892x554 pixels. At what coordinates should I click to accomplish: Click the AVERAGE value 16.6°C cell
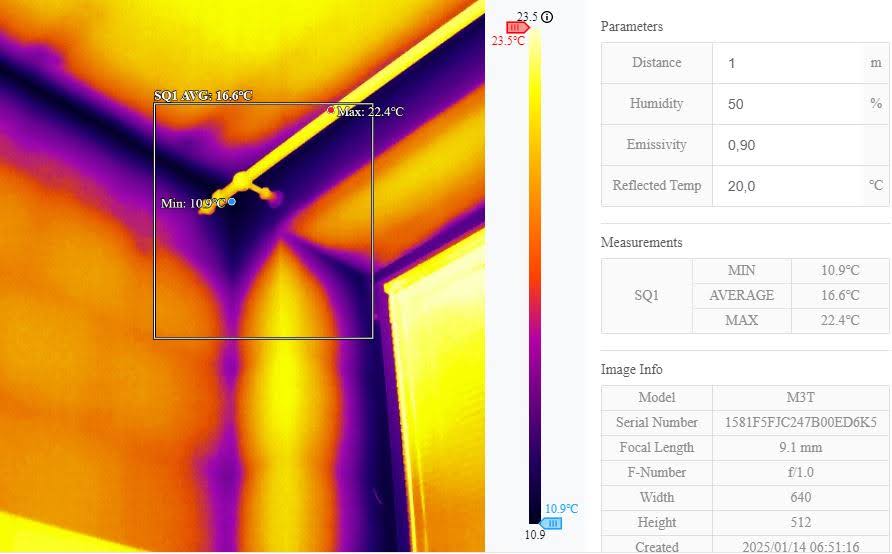(x=840, y=295)
